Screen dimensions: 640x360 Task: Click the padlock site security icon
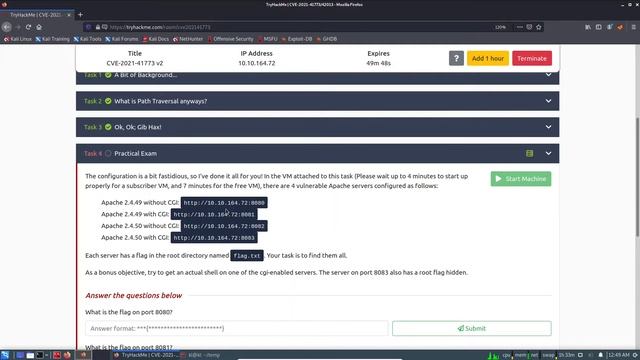click(x=98, y=27)
